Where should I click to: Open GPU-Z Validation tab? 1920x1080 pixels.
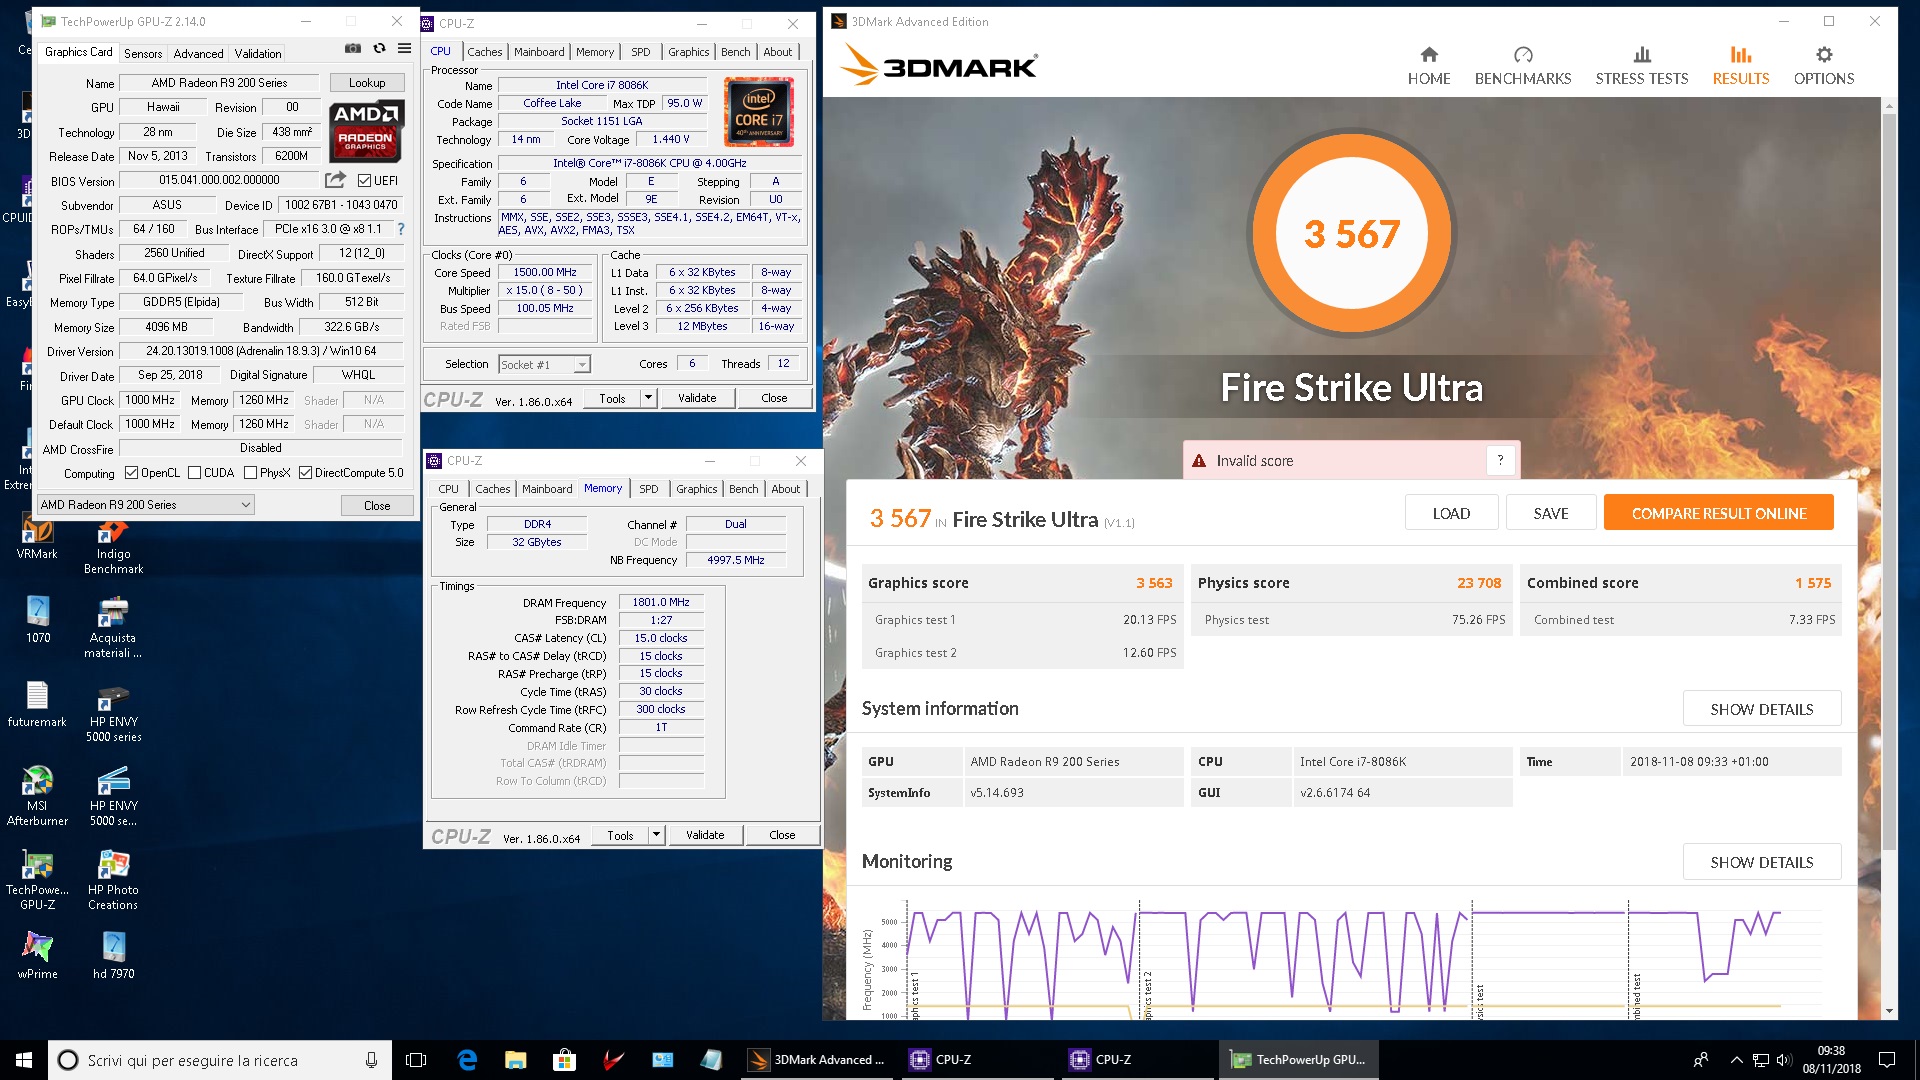[x=258, y=54]
